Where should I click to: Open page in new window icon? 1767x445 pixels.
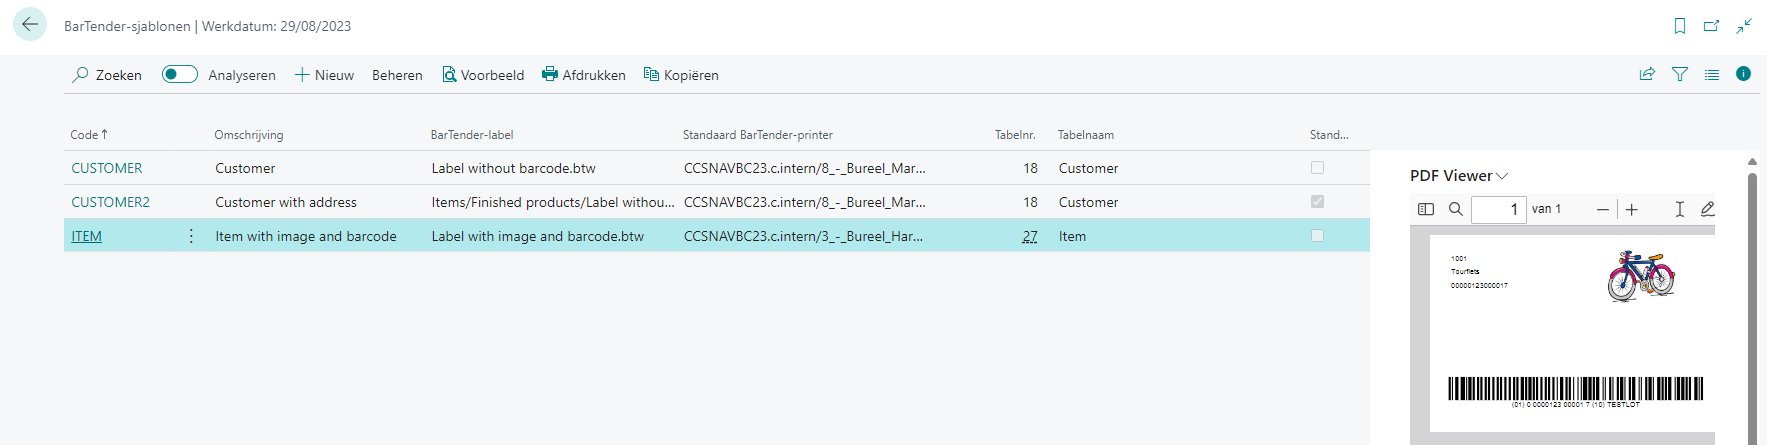pos(1712,26)
